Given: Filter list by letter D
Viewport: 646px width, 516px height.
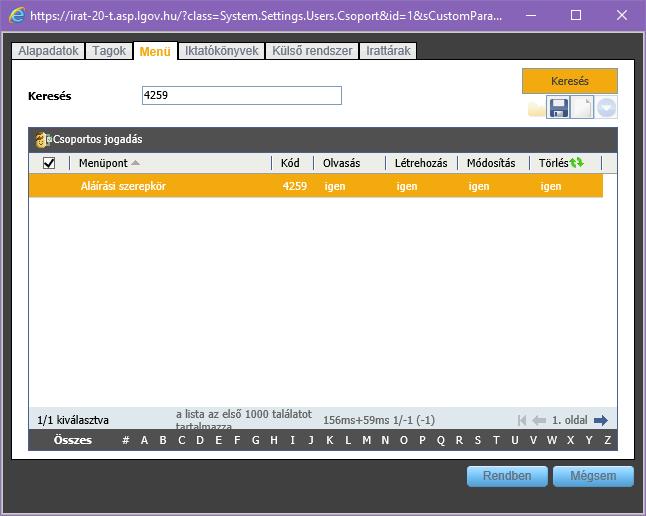Looking at the screenshot, I should [200, 440].
